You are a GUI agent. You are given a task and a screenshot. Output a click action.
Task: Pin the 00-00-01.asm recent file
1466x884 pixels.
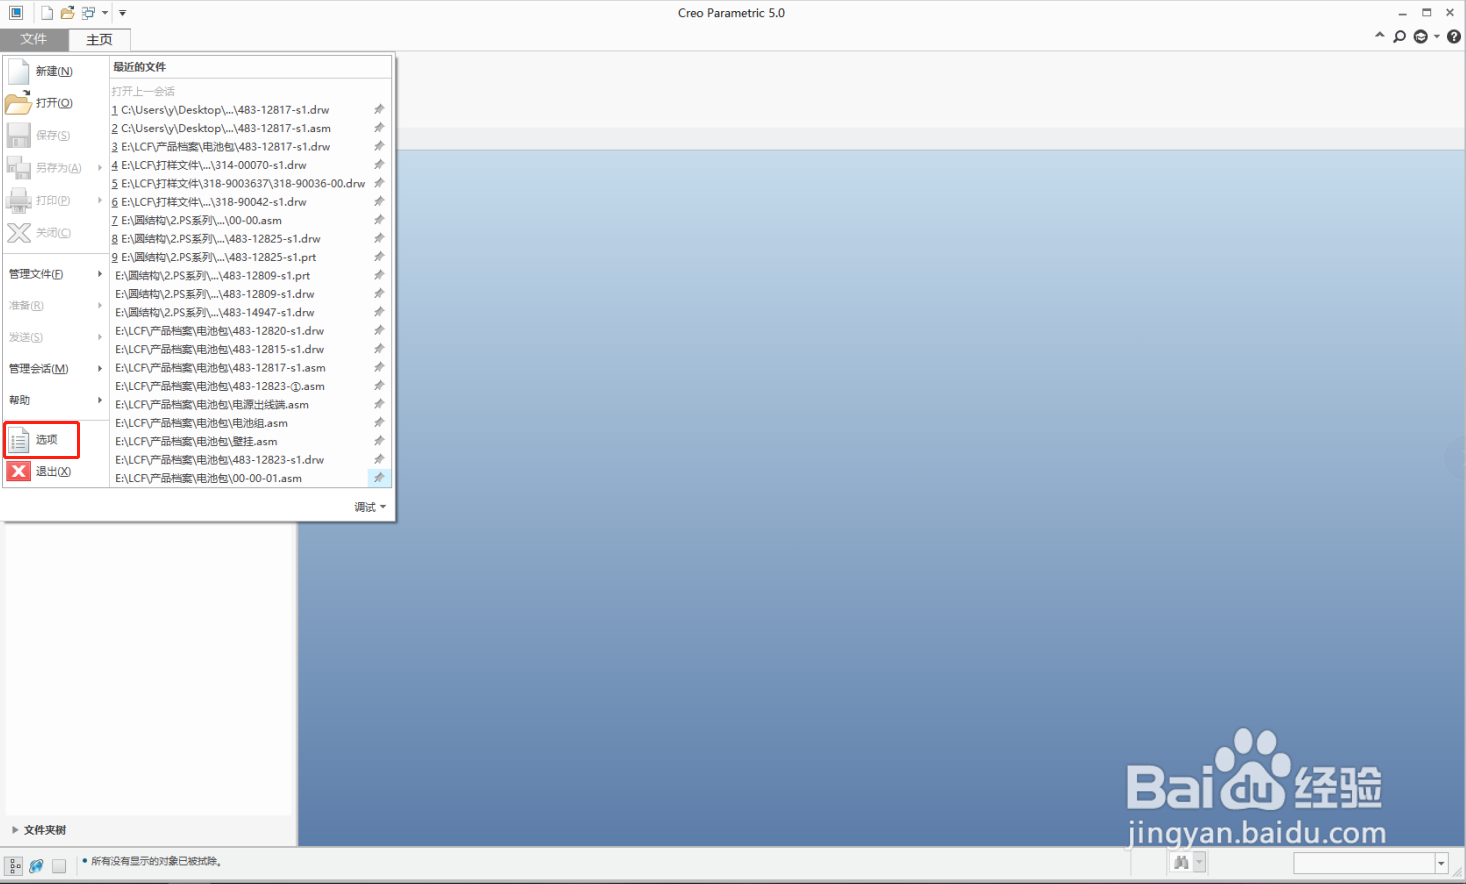pos(379,478)
